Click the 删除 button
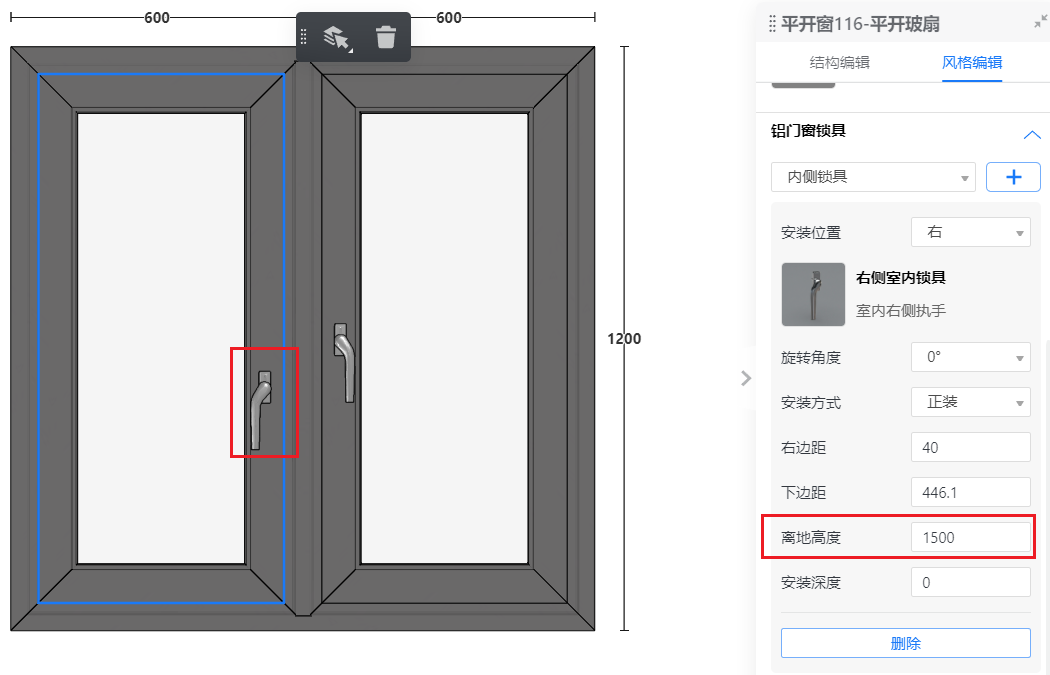 point(905,643)
